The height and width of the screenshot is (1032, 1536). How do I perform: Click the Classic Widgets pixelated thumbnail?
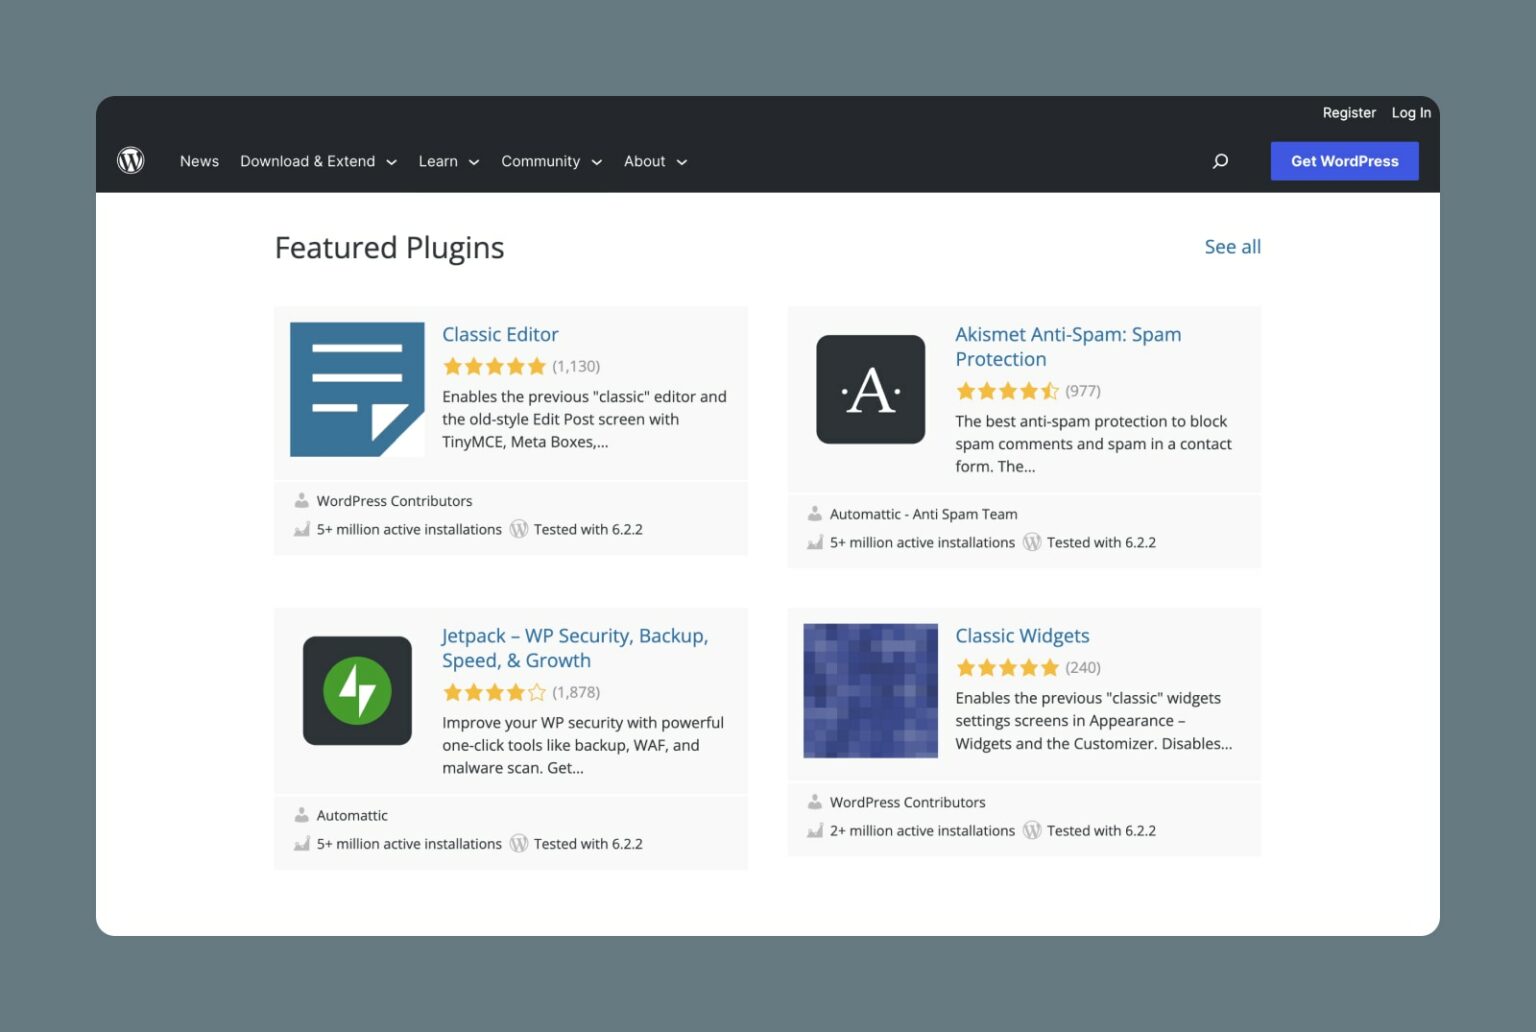pyautogui.click(x=869, y=690)
